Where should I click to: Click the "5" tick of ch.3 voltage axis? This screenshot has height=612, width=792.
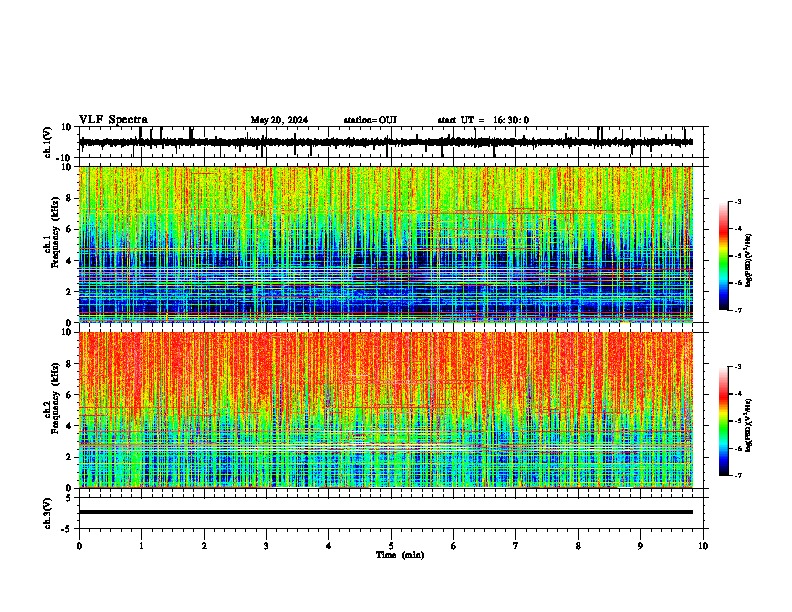click(69, 497)
